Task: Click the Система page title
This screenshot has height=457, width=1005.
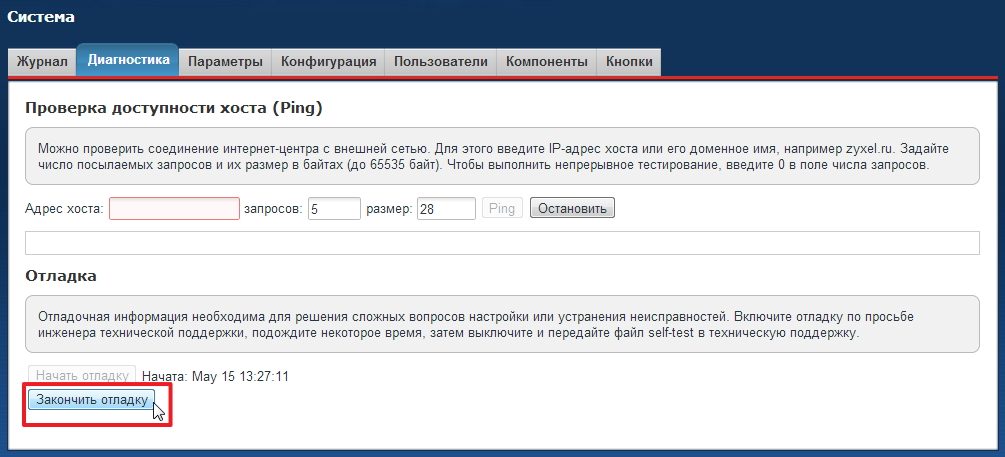Action: (x=41, y=17)
